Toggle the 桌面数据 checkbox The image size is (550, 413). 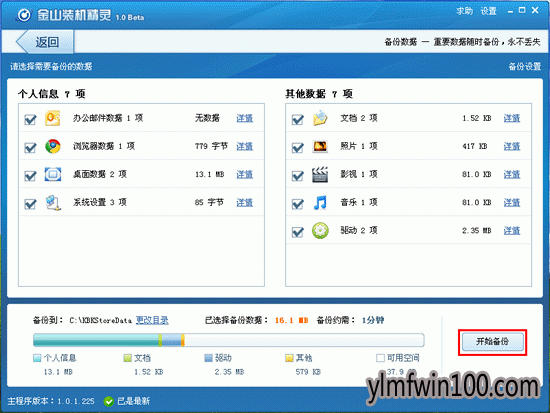pos(31,175)
